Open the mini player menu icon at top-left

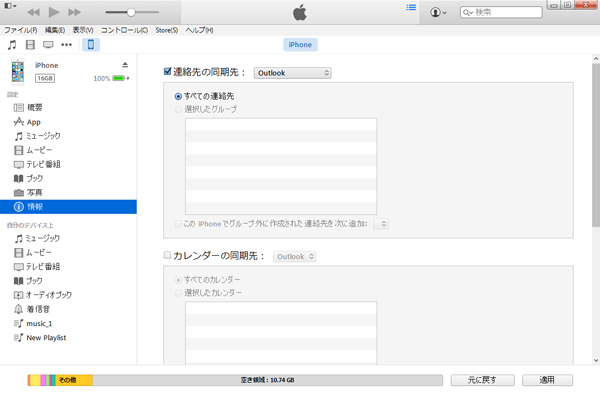click(10, 6)
